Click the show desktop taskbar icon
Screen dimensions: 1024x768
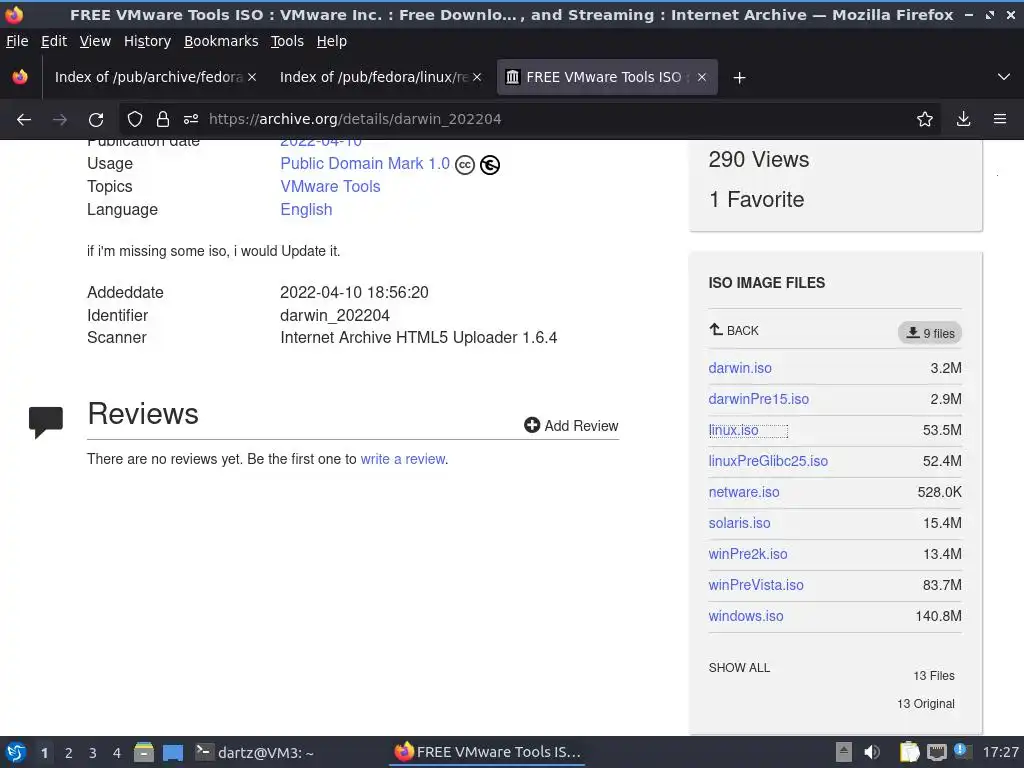coord(172,752)
